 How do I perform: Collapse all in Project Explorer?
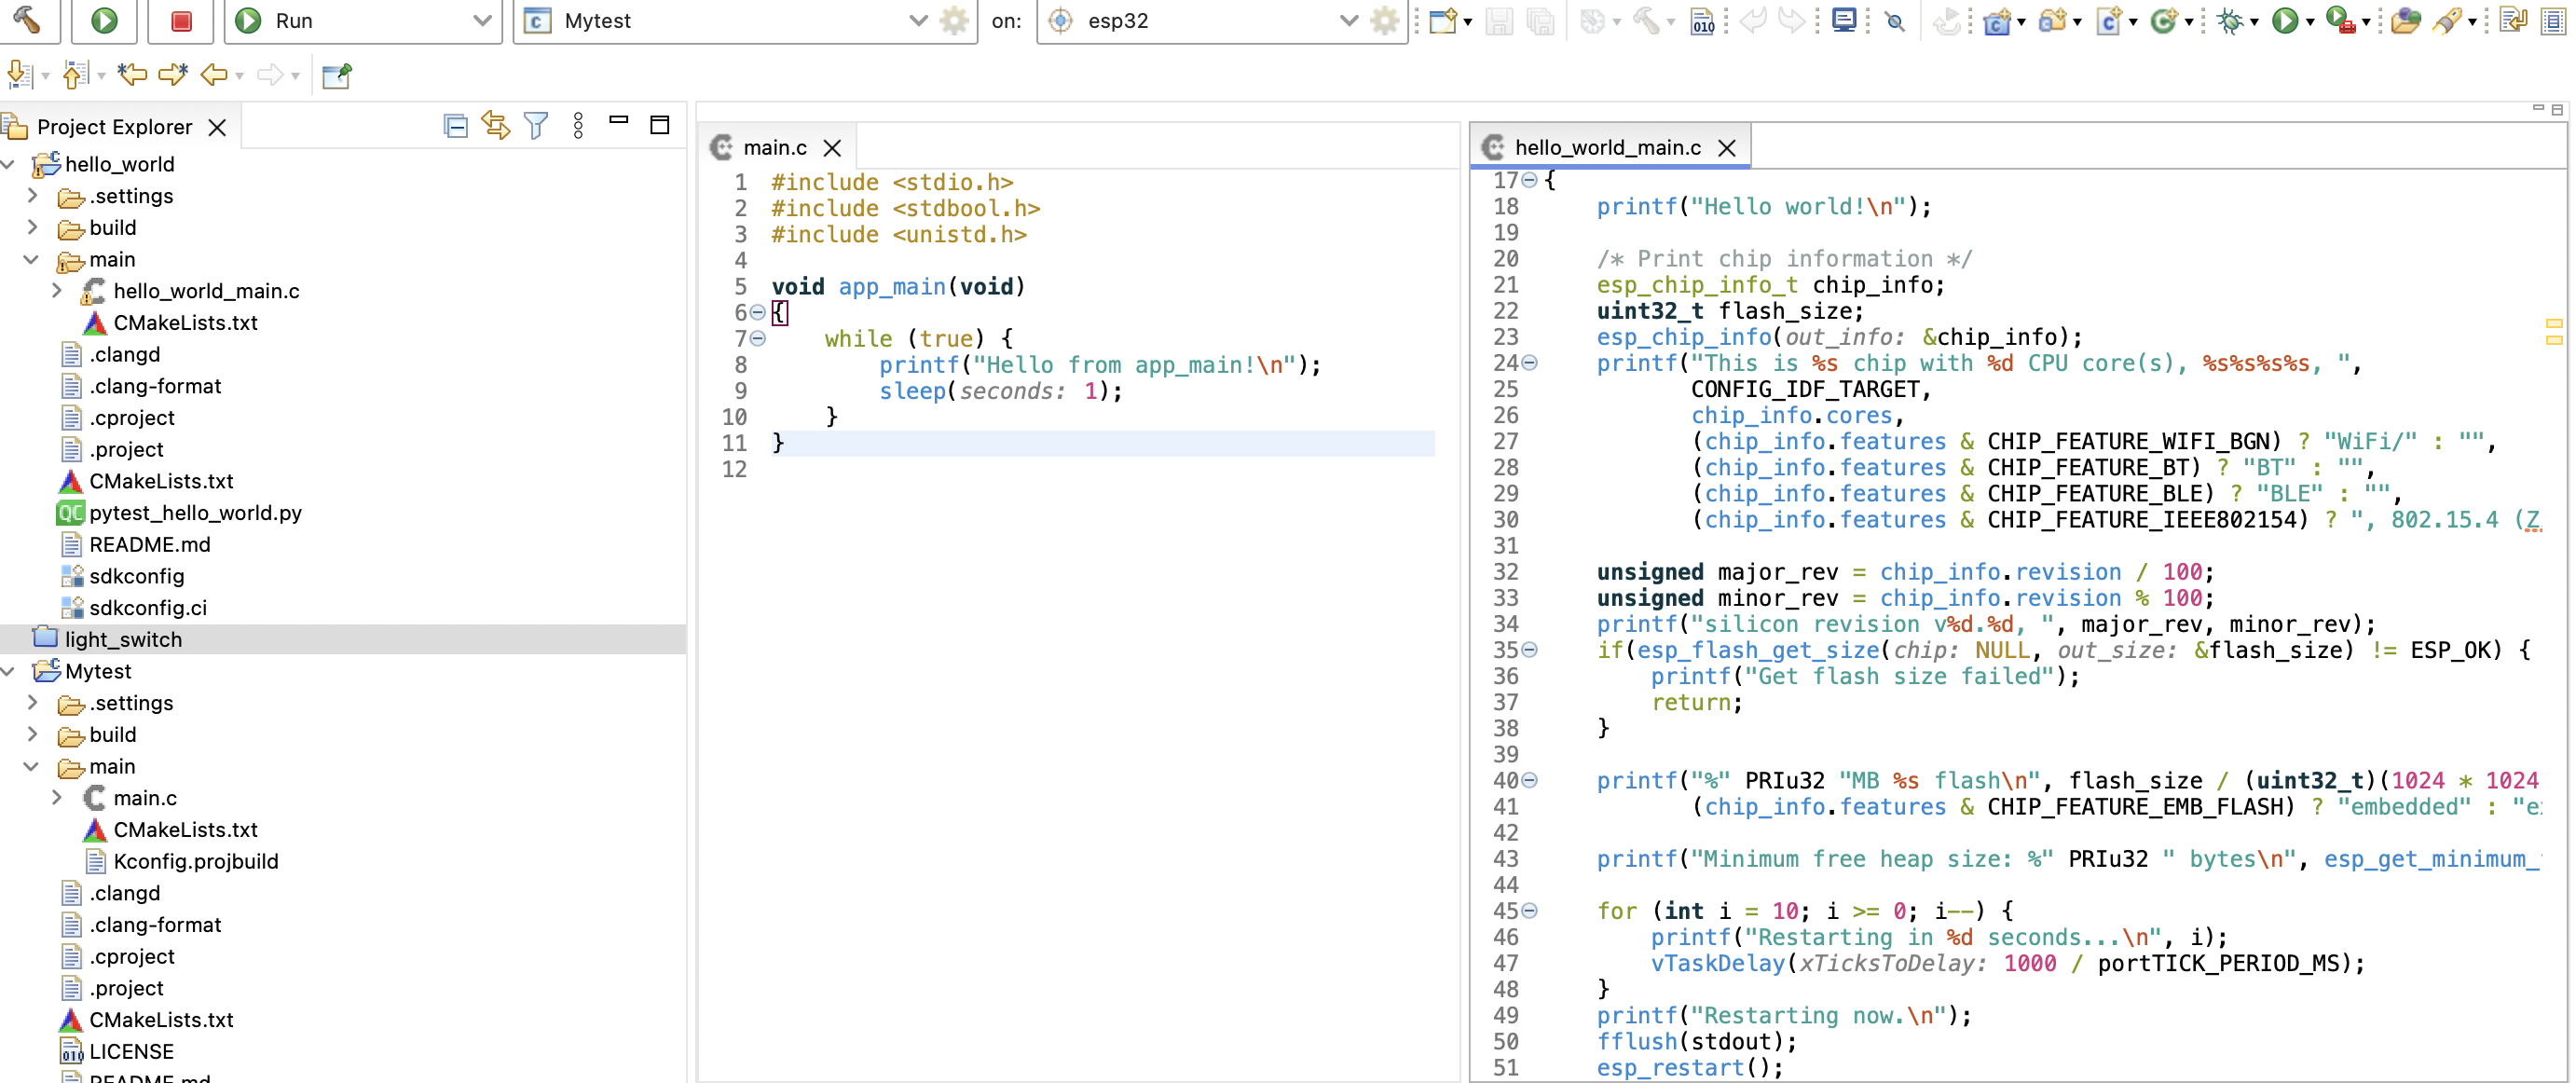[x=455, y=126]
